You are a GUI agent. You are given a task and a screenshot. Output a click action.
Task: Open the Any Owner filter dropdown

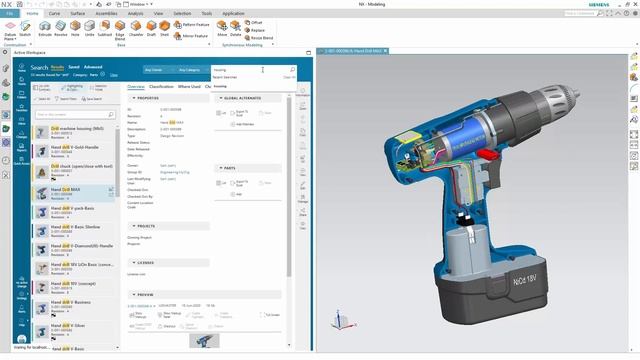(159, 70)
